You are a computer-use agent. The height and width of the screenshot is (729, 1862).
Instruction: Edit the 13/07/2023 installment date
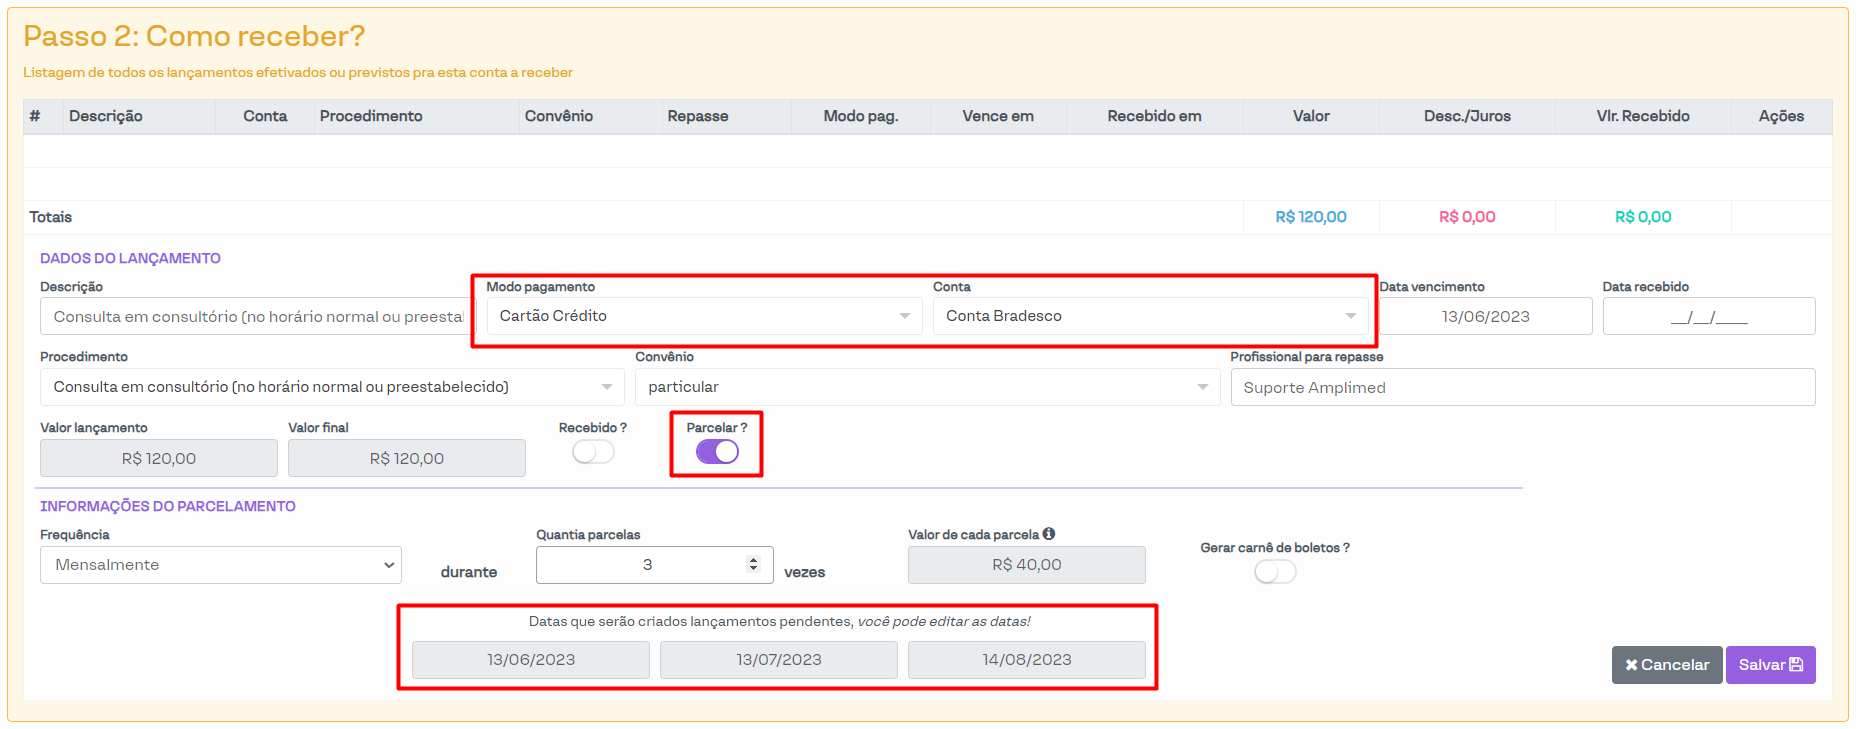(x=778, y=660)
